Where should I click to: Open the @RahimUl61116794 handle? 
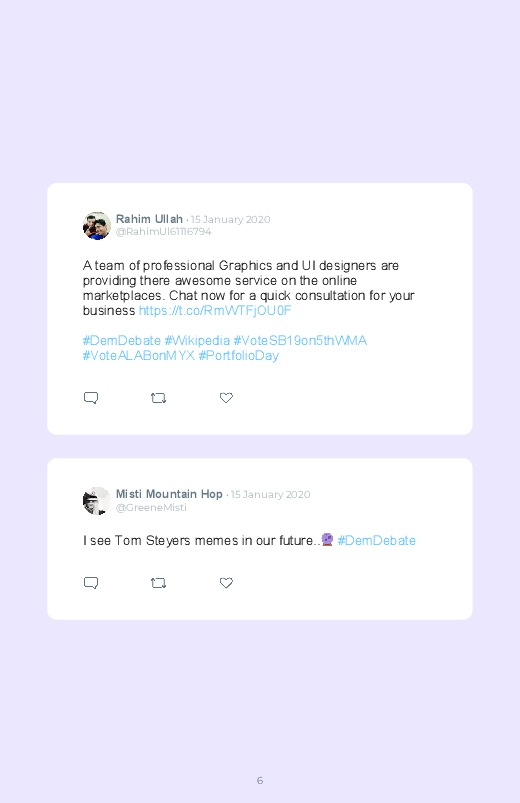163,231
